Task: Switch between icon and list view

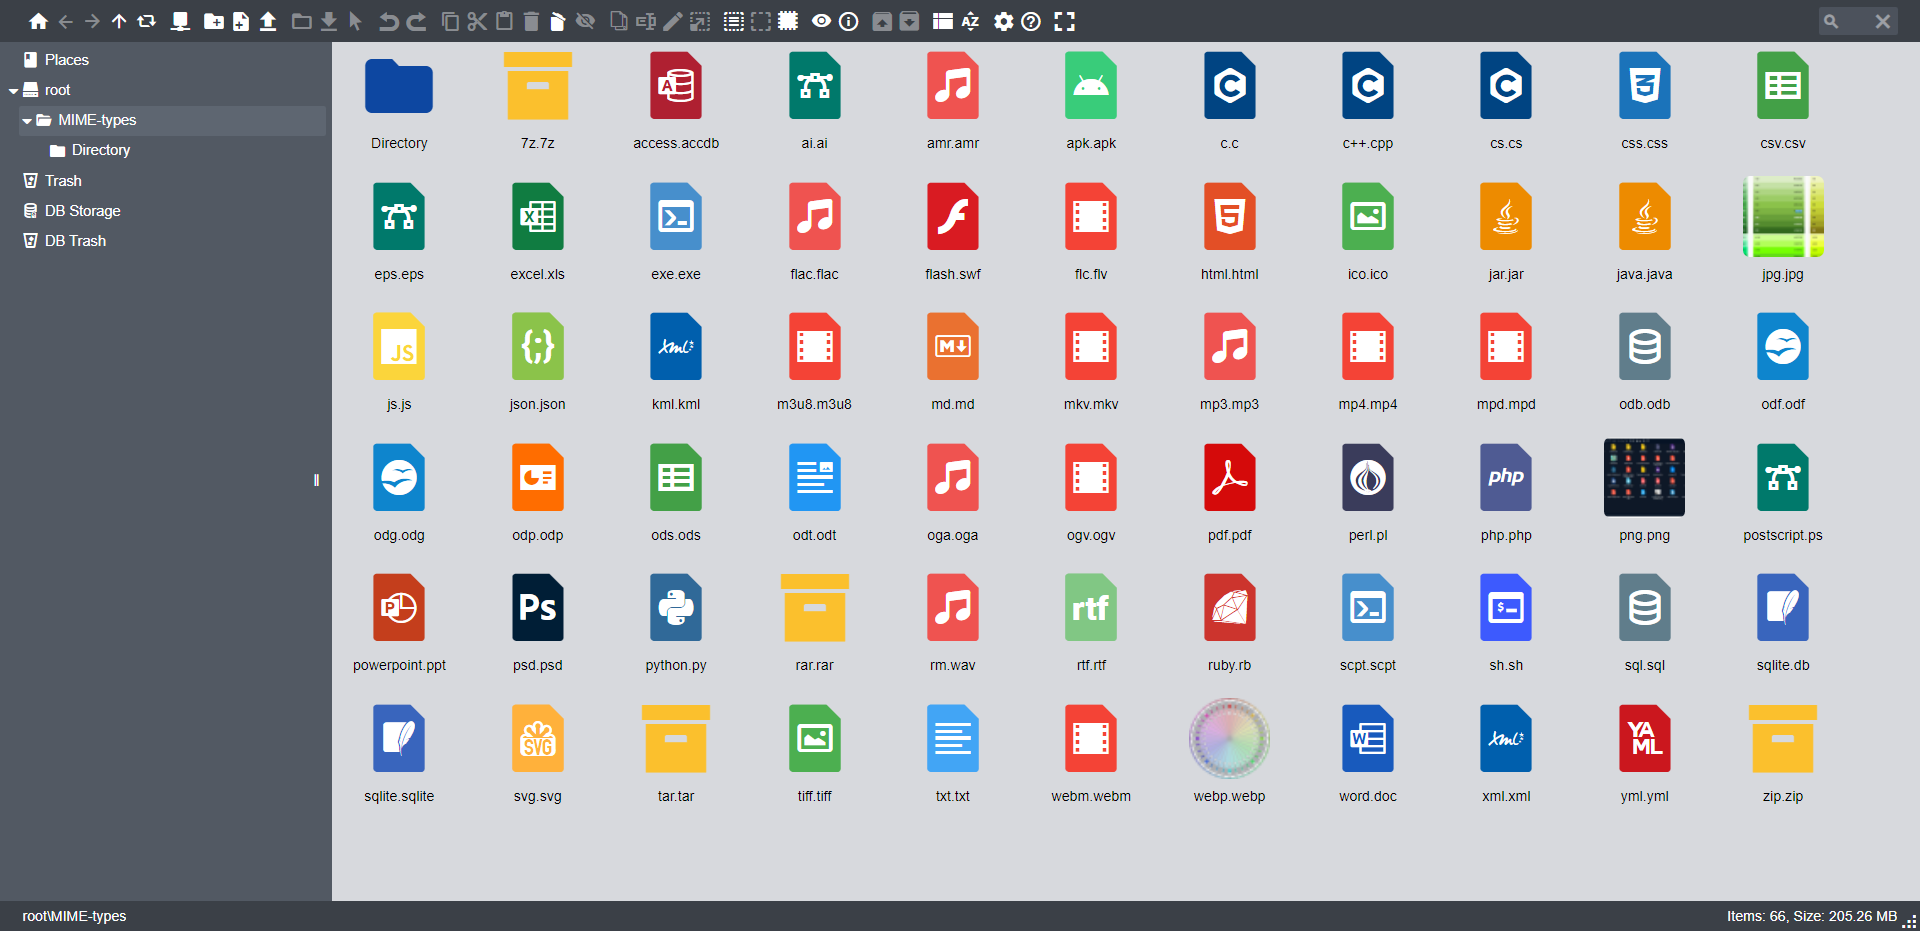Action: [x=943, y=21]
